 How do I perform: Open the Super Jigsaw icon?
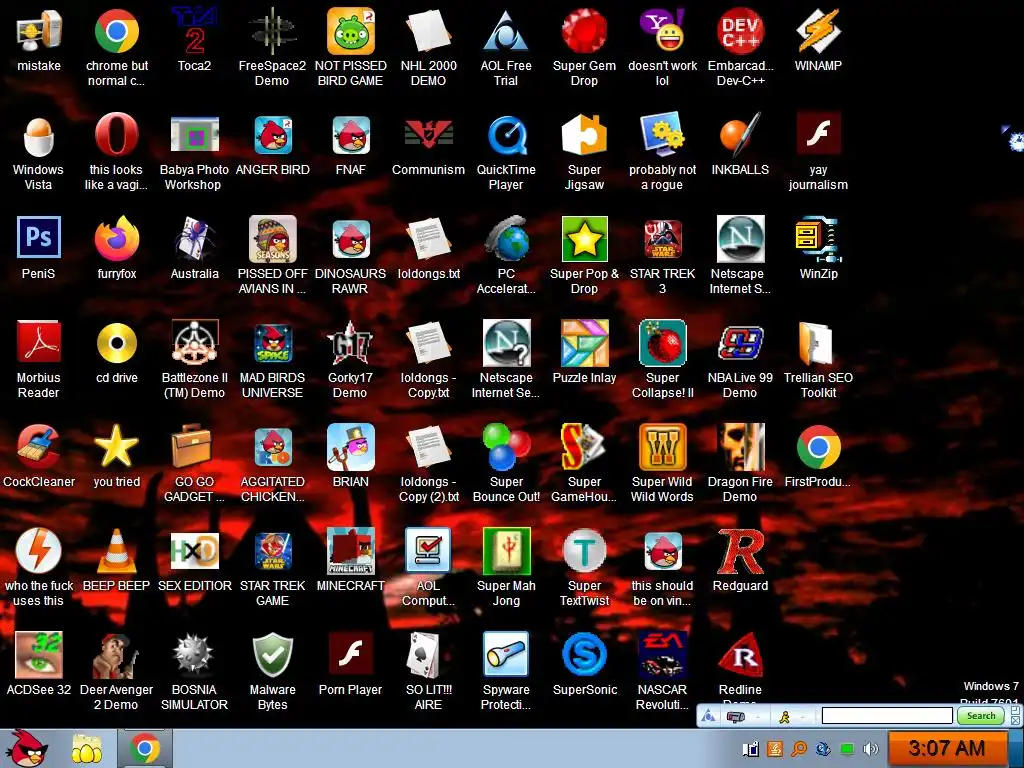584,135
